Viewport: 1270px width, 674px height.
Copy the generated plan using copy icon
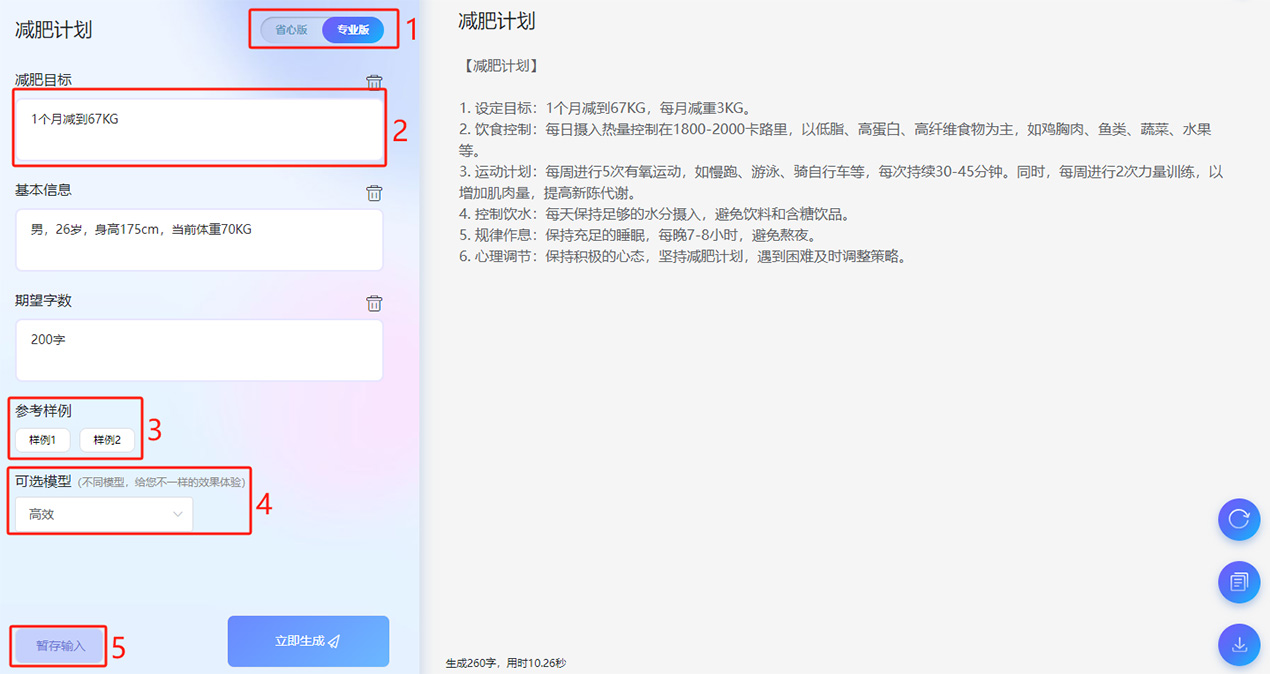pos(1239,582)
